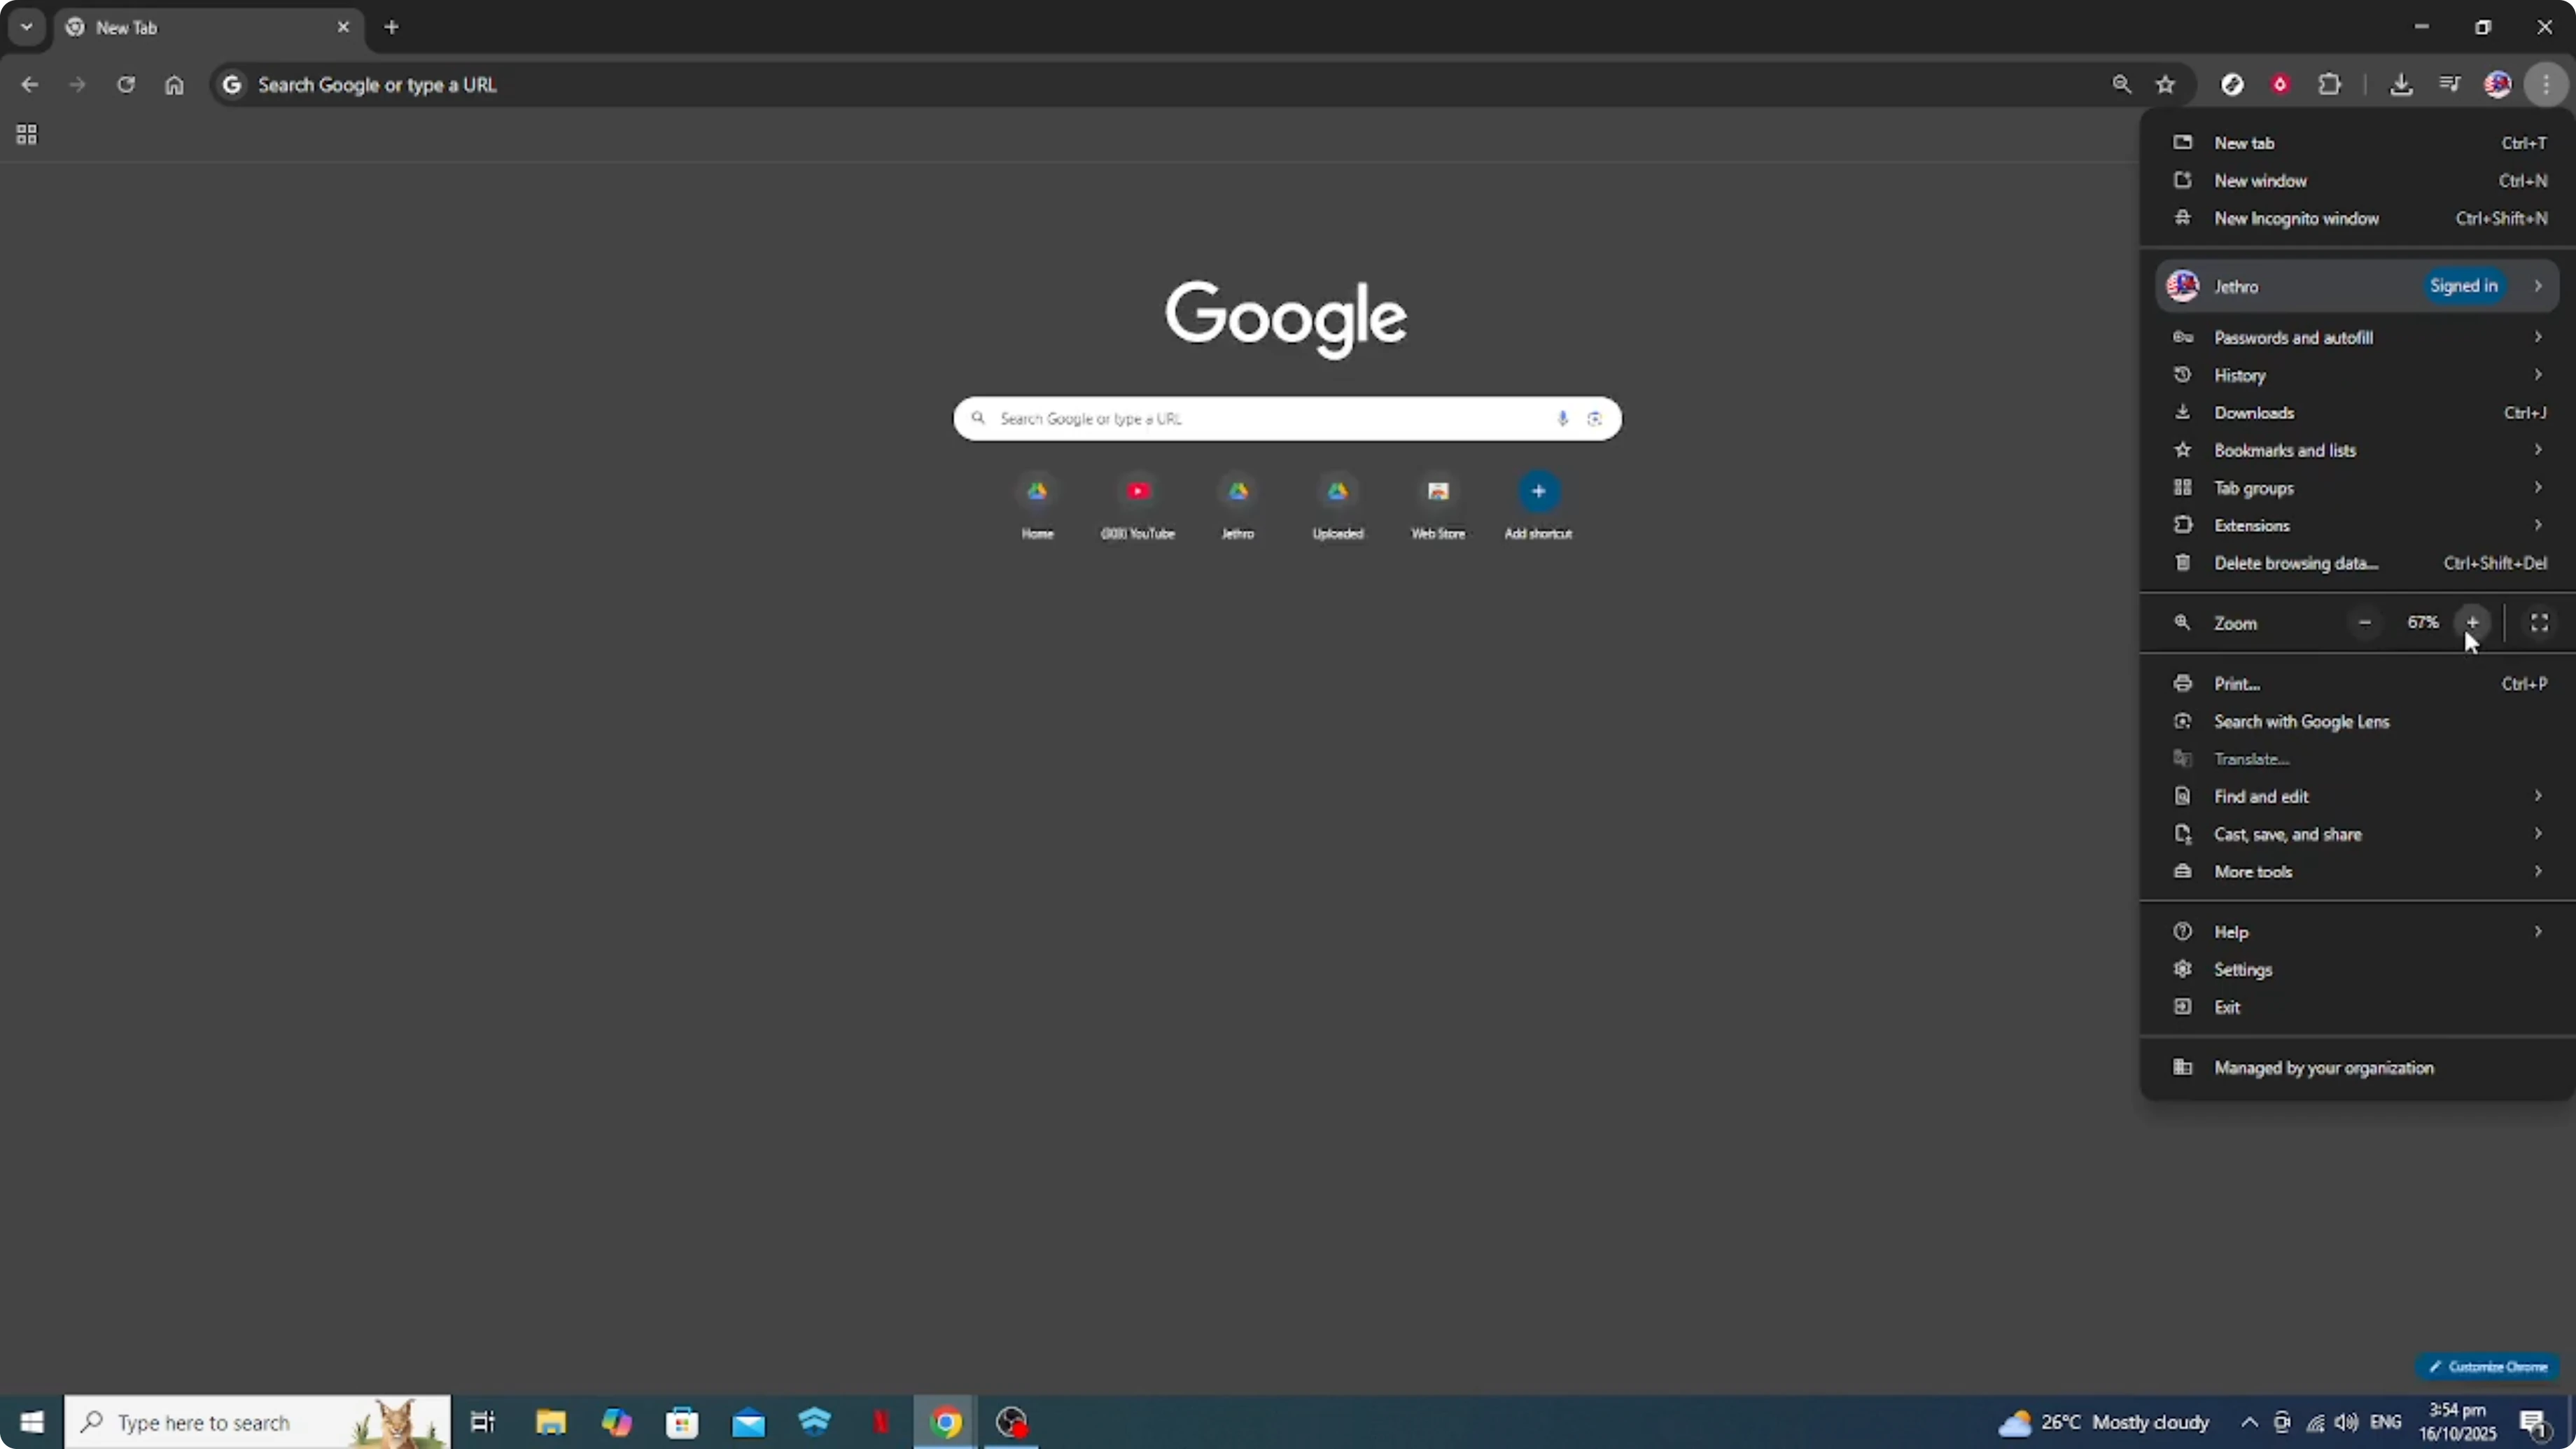This screenshot has width=2576, height=1449.
Task: Open the media controls icon in toolbar
Action: (2450, 84)
